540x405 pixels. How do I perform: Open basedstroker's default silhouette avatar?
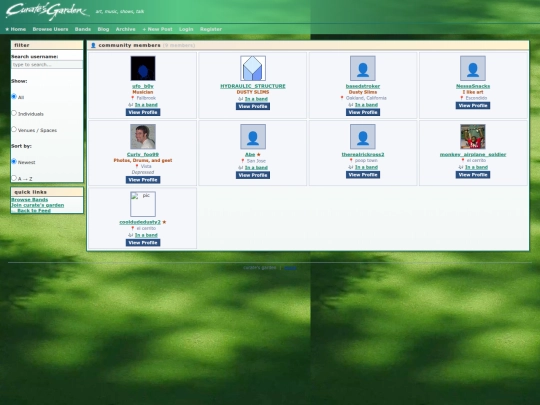(363, 68)
